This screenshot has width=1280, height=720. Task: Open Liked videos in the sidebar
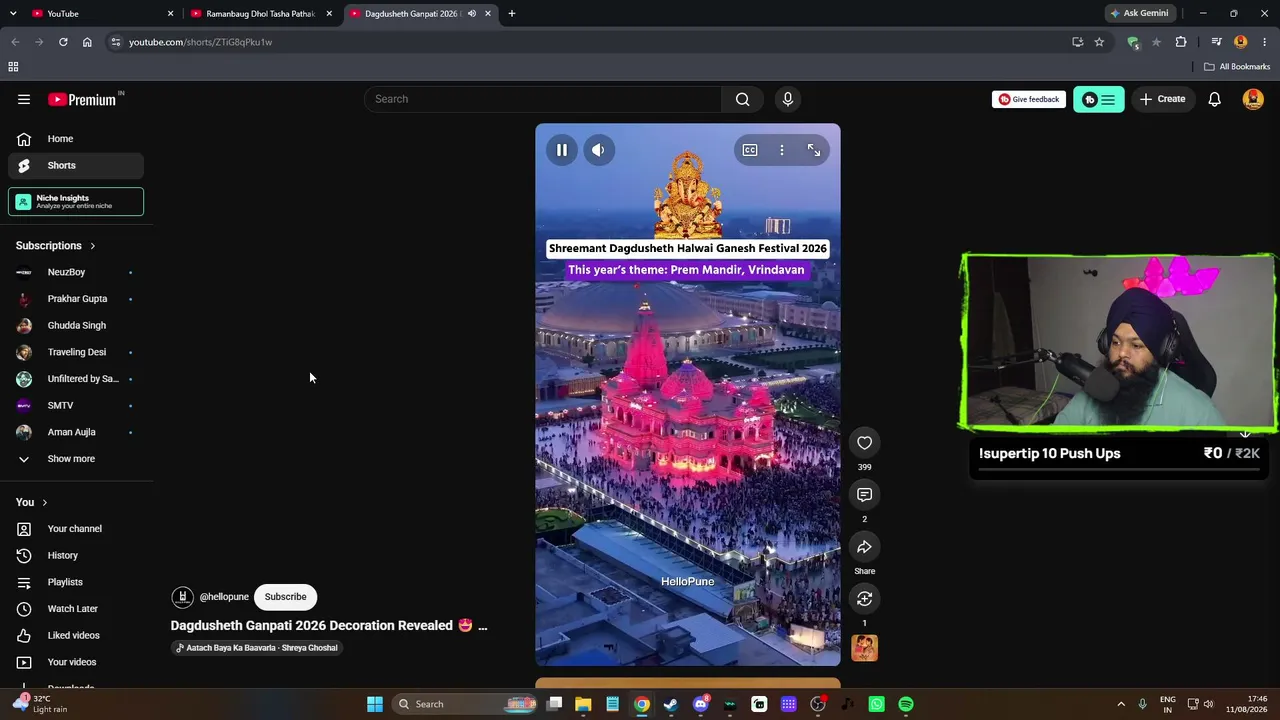point(76,635)
